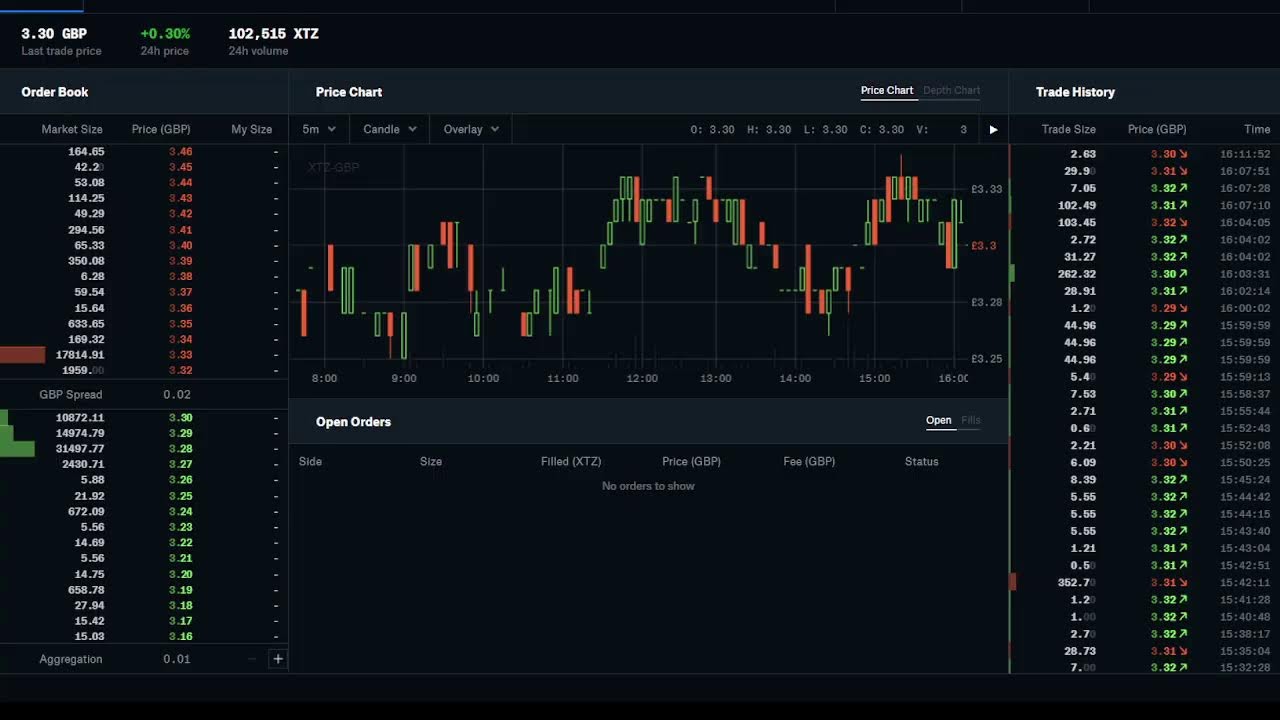
Task: Click the Trade Size column header
Action: (1068, 129)
